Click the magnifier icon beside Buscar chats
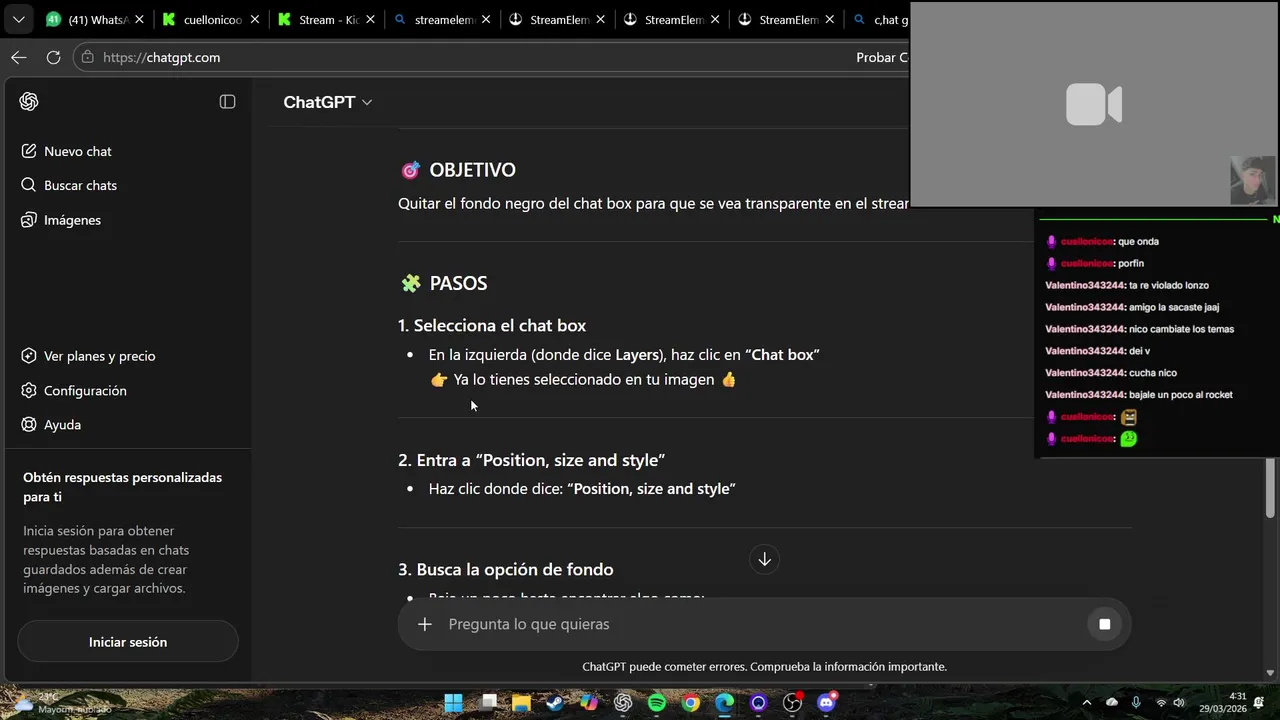 click(x=29, y=185)
